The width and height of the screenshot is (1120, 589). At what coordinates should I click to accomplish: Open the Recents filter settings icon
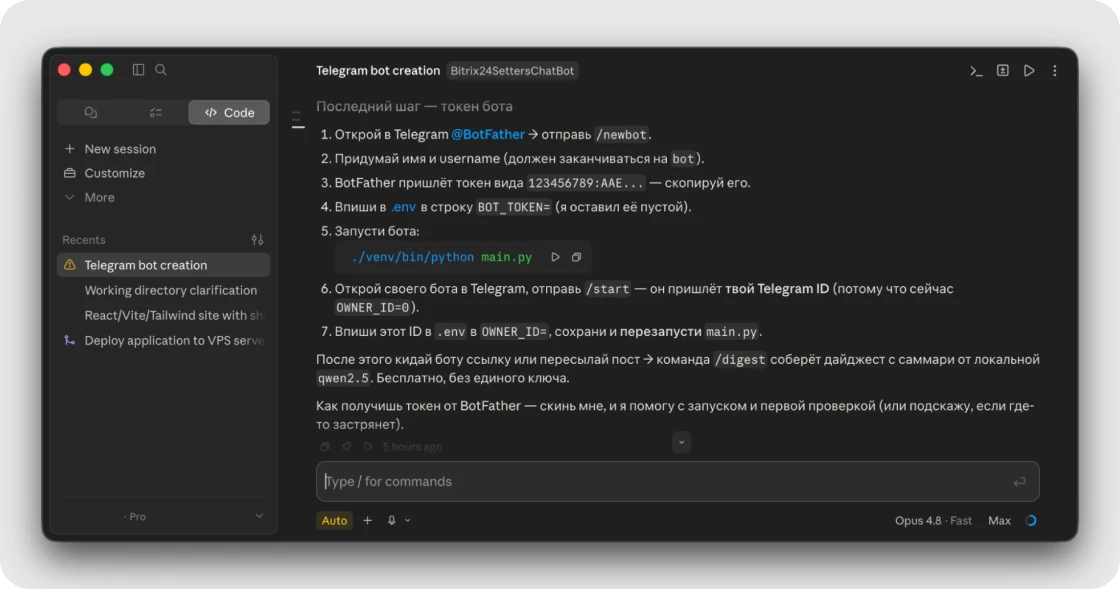click(258, 240)
